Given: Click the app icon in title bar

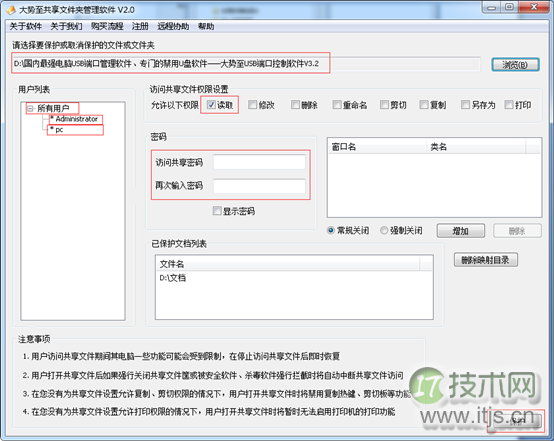Looking at the screenshot, I should tap(11, 10).
